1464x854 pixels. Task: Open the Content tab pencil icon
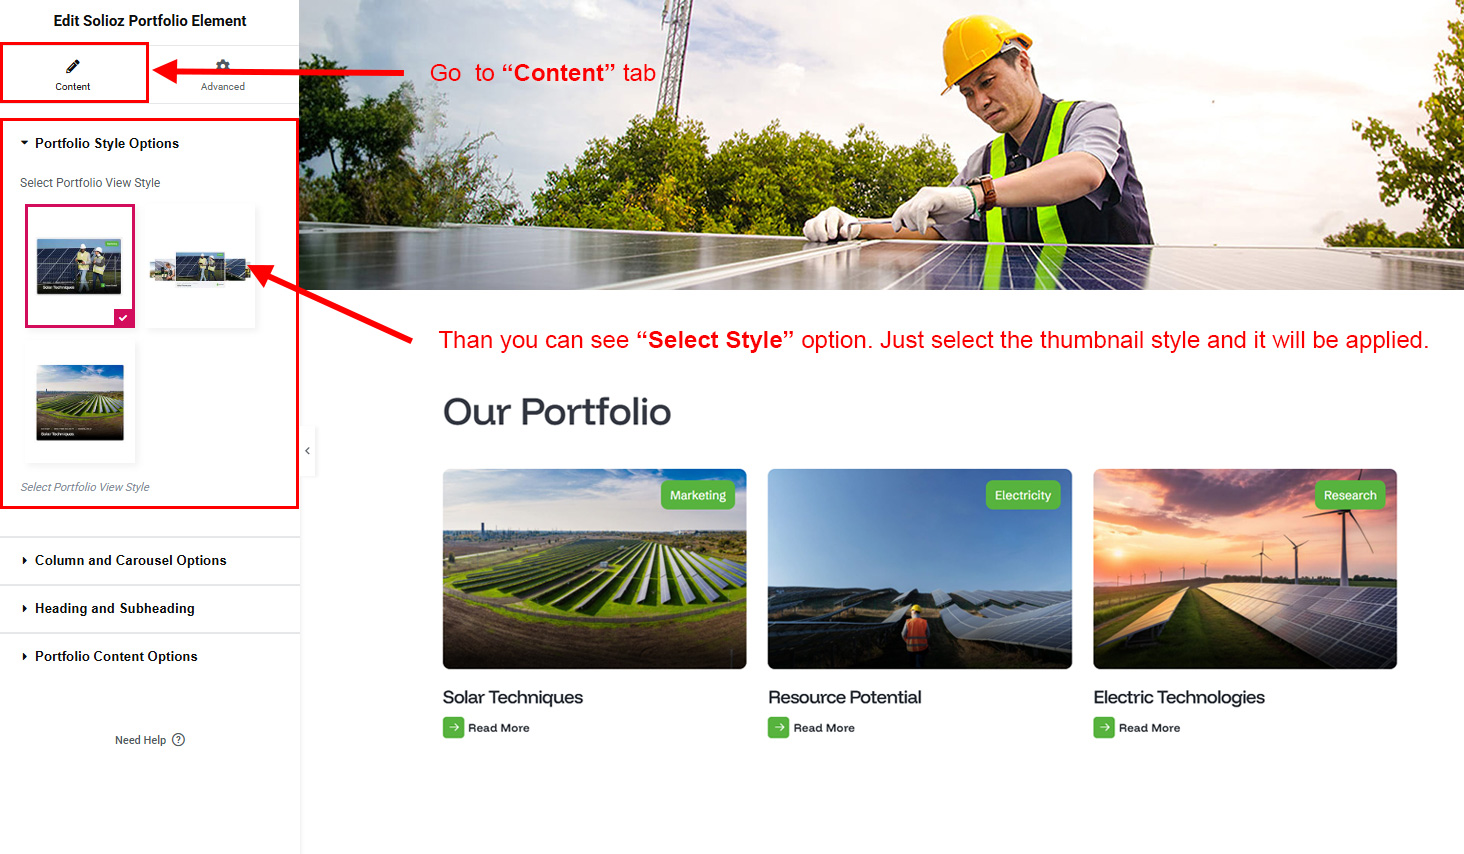point(73,66)
